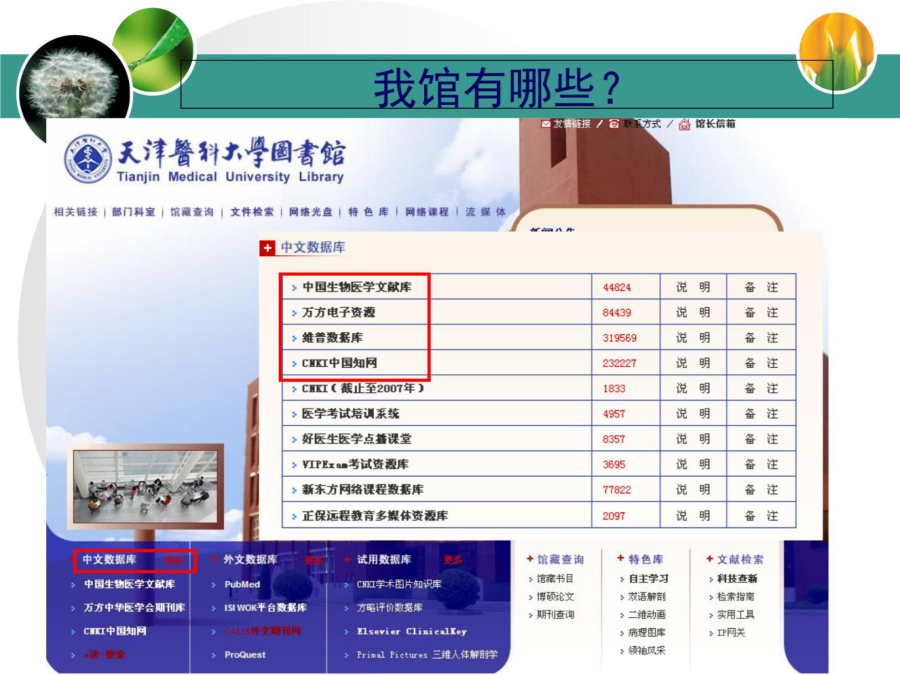Open the 馆长信箱 link at top

coord(715,124)
